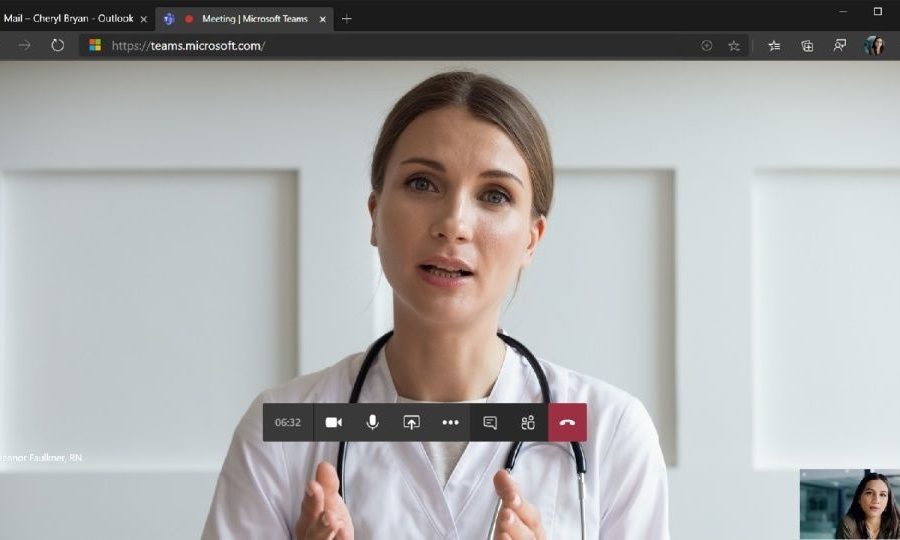Click the forward navigation arrow
The image size is (900, 540).
click(25, 45)
